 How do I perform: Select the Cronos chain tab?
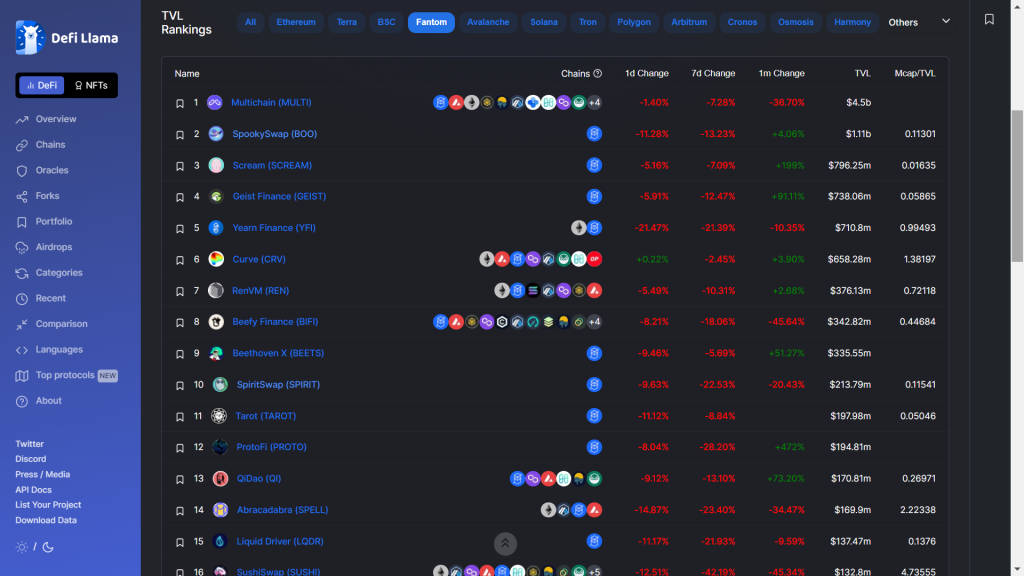point(743,22)
